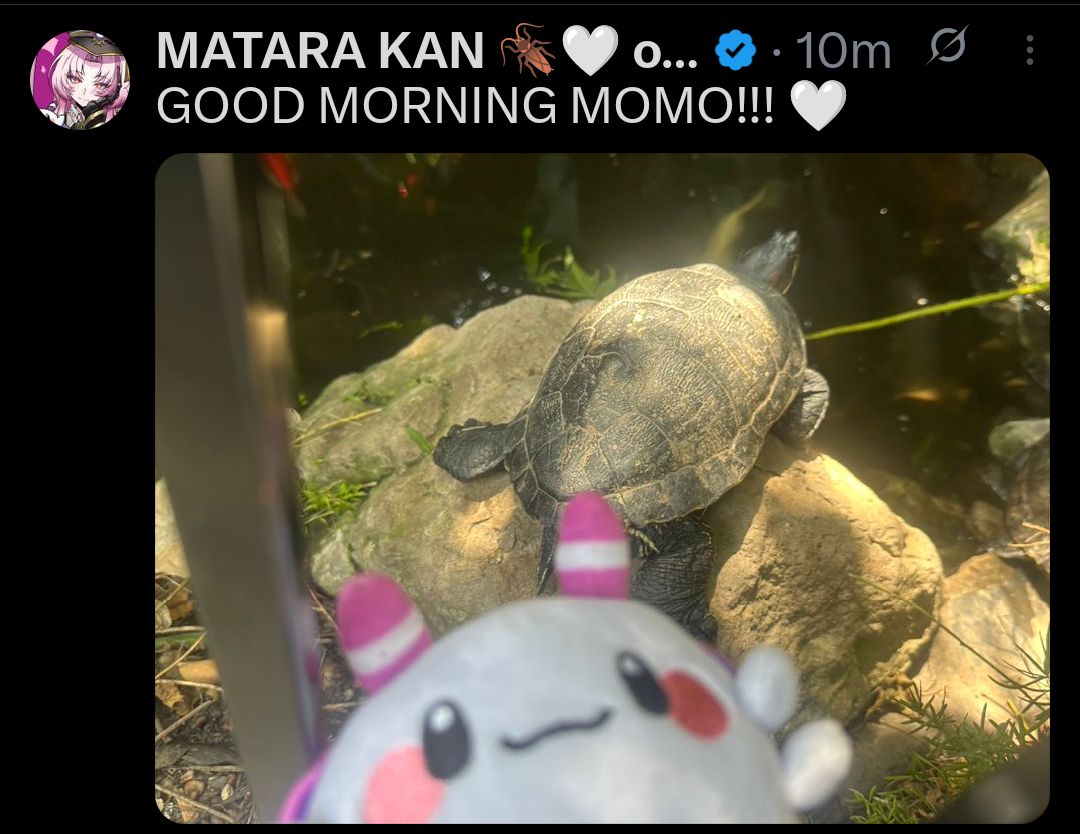Click the Grok slashed-circle icon

947,45
